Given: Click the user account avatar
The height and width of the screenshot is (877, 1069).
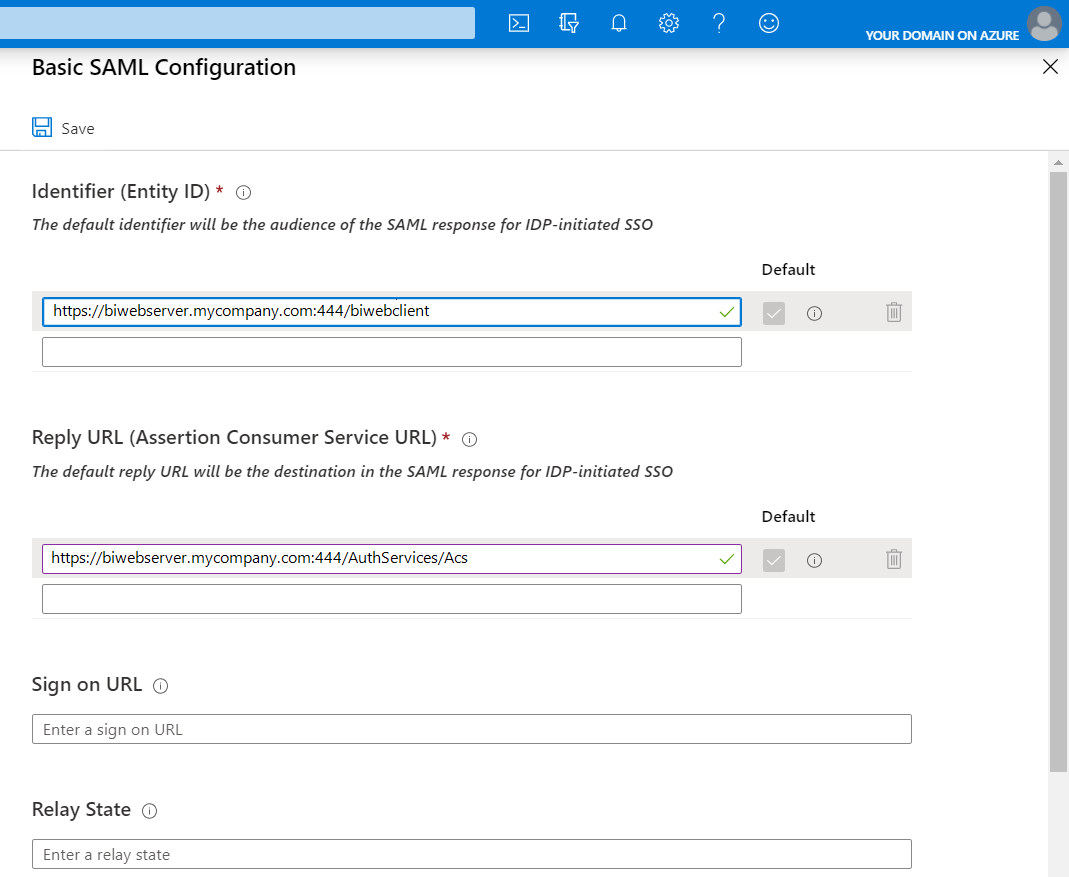Looking at the screenshot, I should (x=1044, y=23).
